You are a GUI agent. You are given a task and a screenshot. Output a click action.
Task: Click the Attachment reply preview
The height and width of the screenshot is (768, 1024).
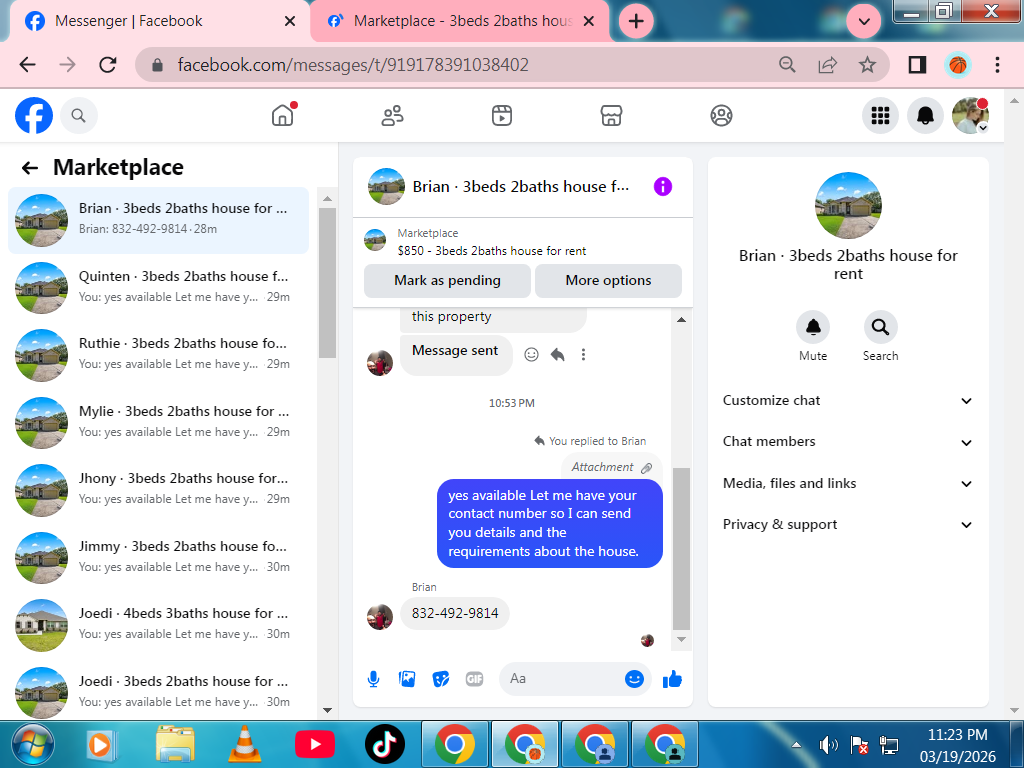coord(611,468)
